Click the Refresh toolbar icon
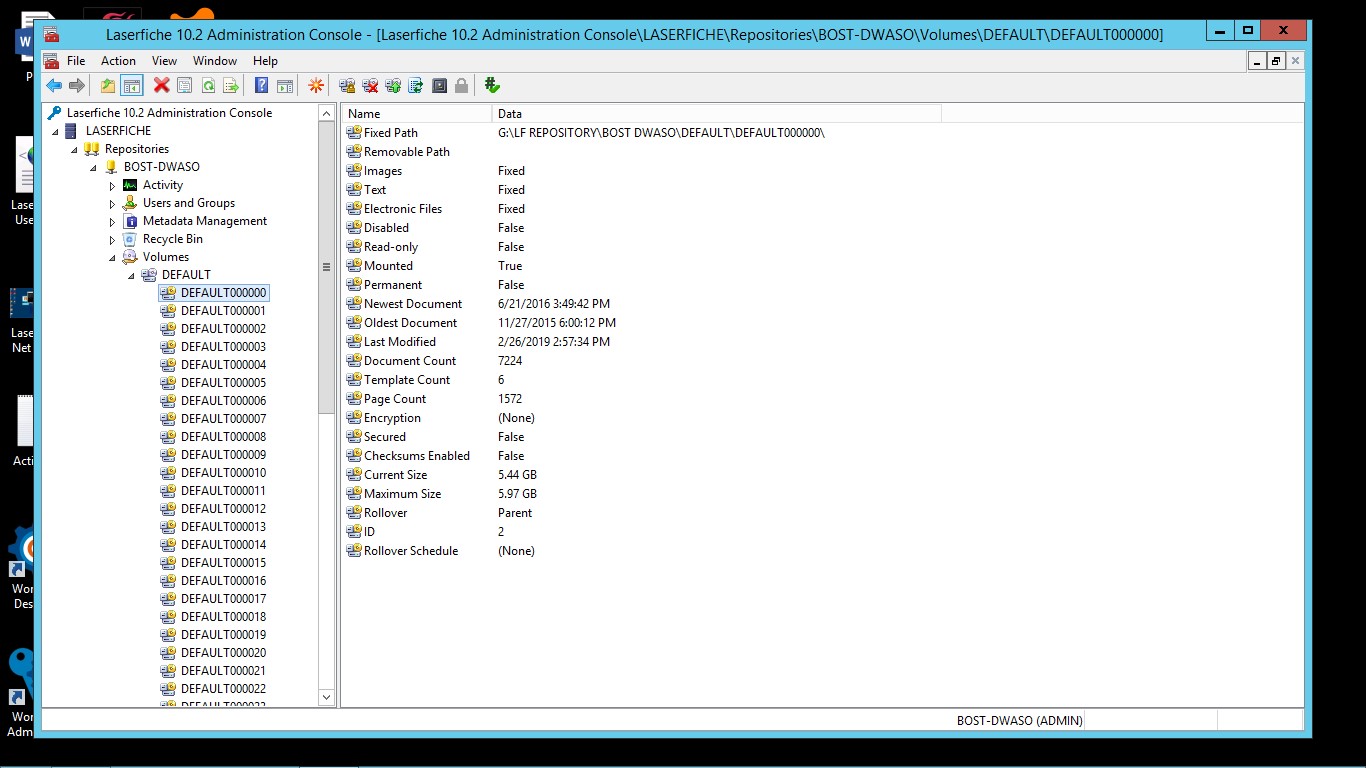1366x768 pixels. [x=208, y=86]
